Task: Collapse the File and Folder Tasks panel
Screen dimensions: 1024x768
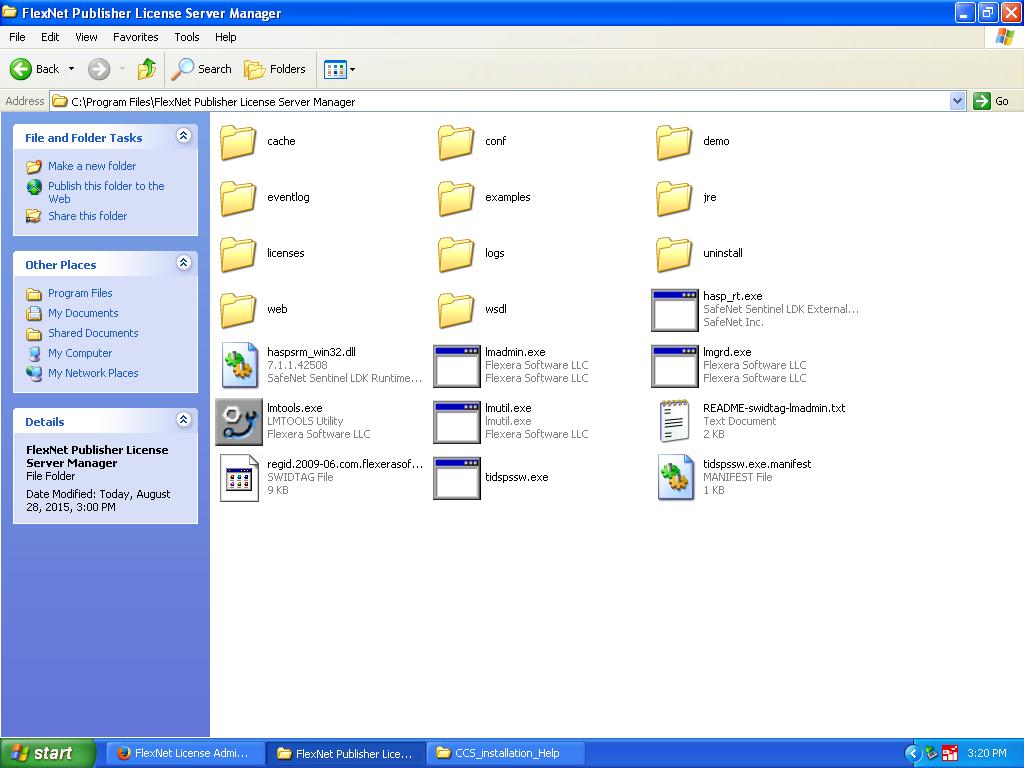Action: [x=184, y=136]
